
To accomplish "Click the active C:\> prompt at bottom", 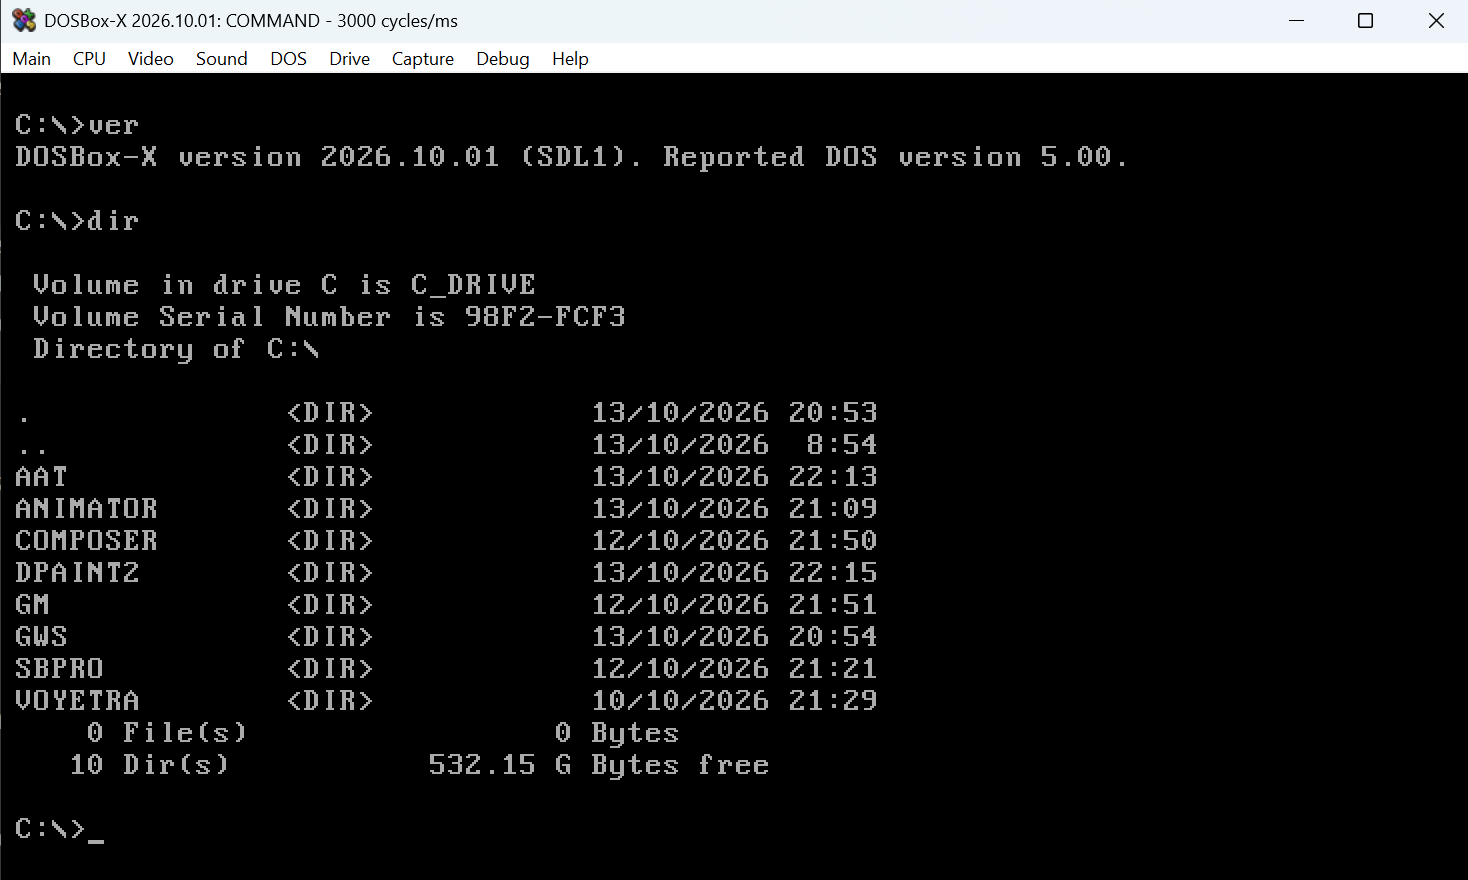I will 50,829.
